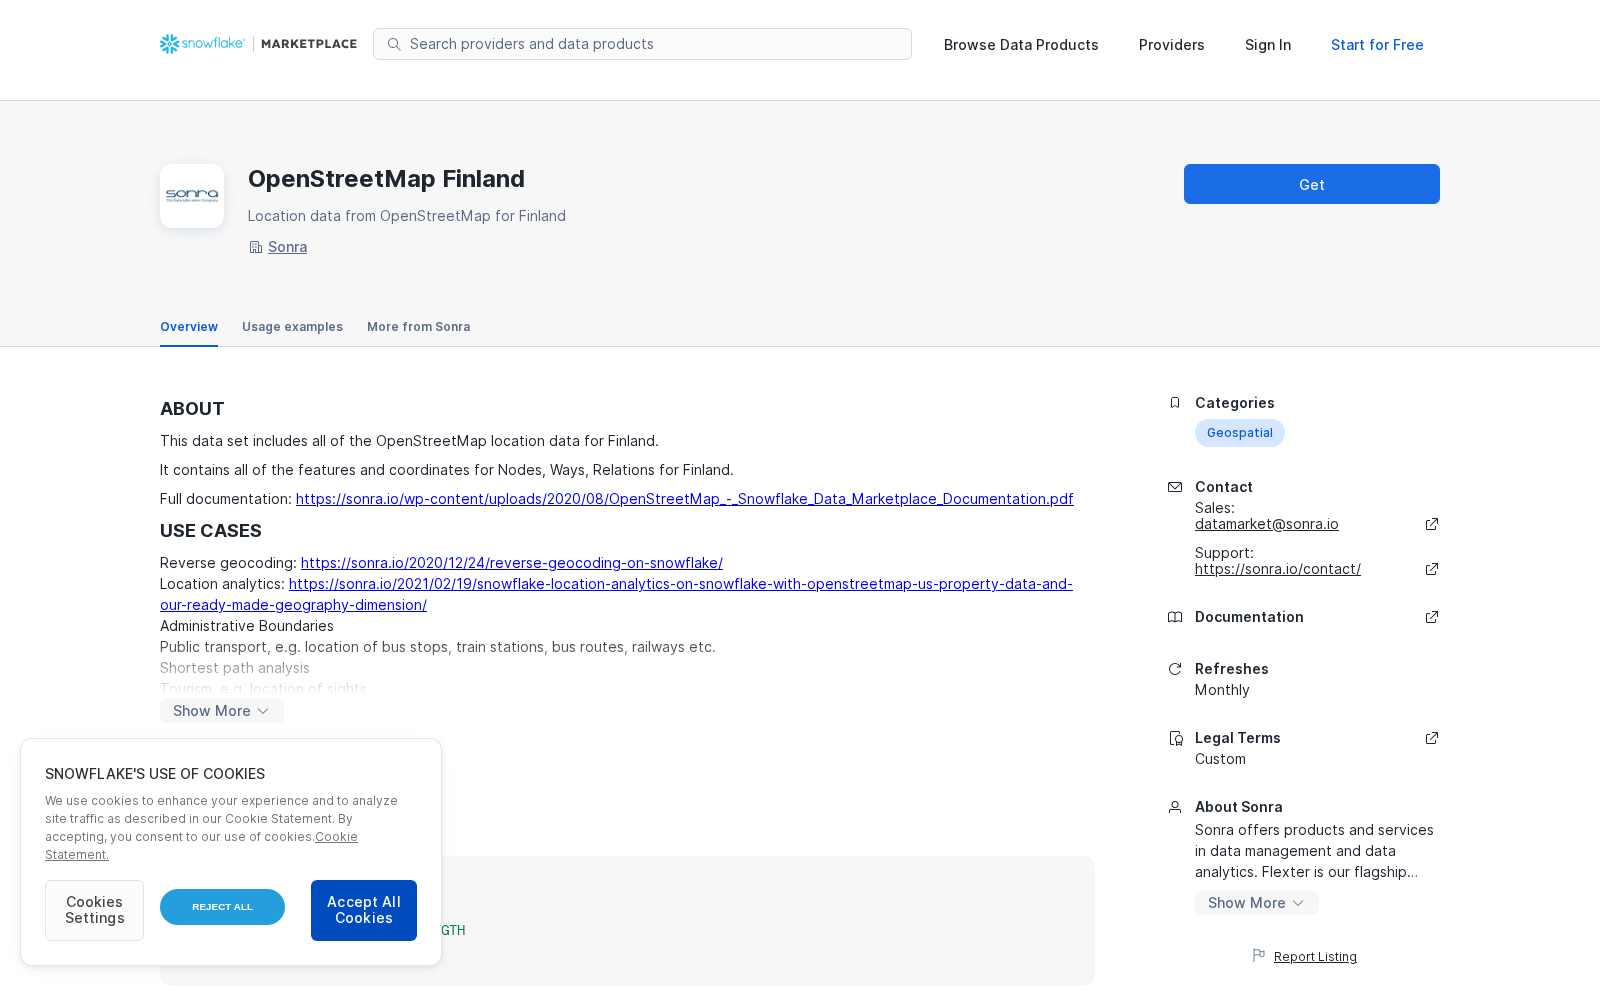
Task: Click the Documentation book icon
Action: (x=1175, y=617)
